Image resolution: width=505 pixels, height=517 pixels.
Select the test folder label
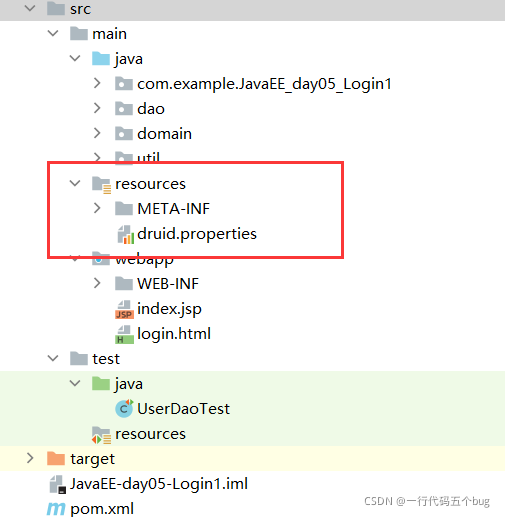pos(106,359)
